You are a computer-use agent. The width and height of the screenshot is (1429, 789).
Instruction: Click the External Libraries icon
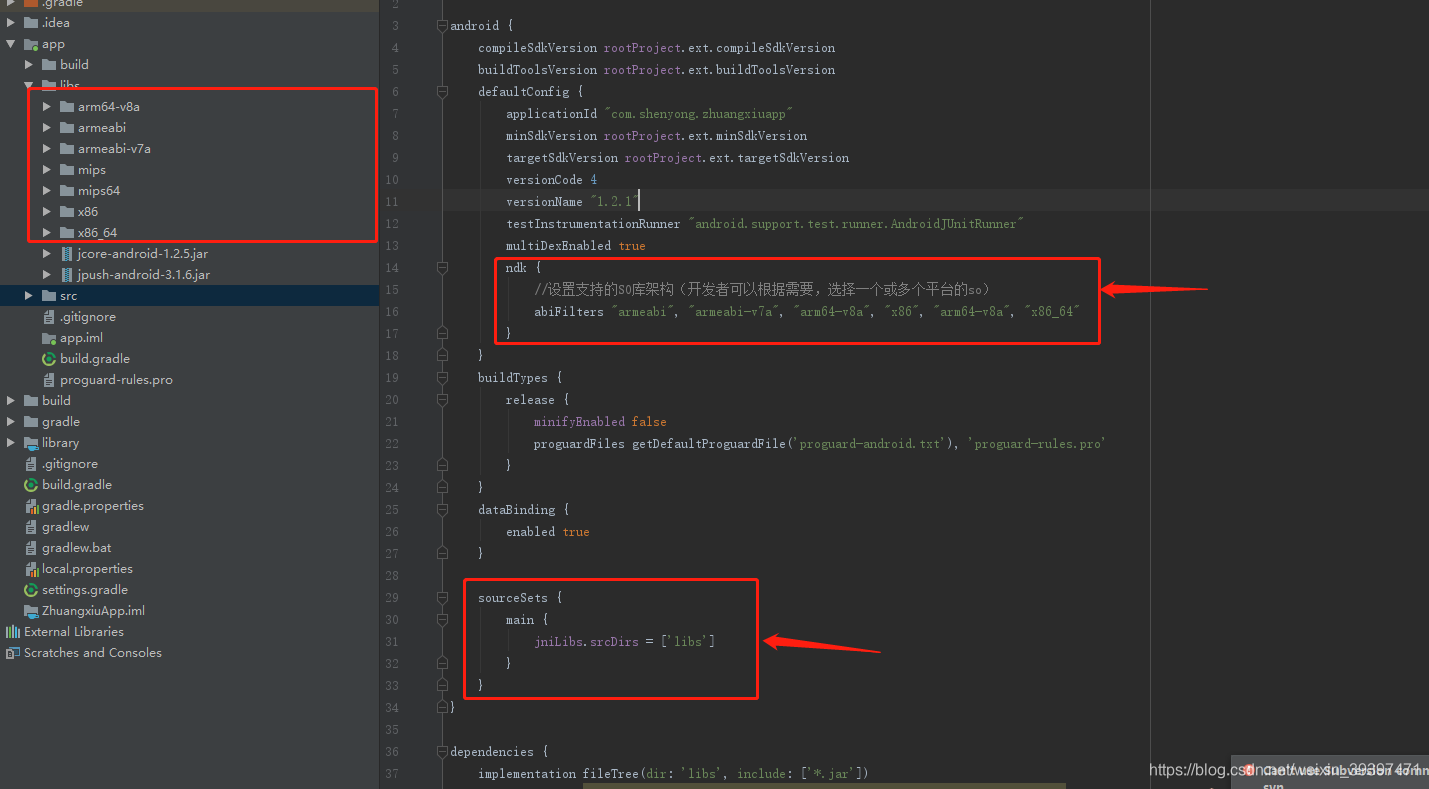click(13, 631)
